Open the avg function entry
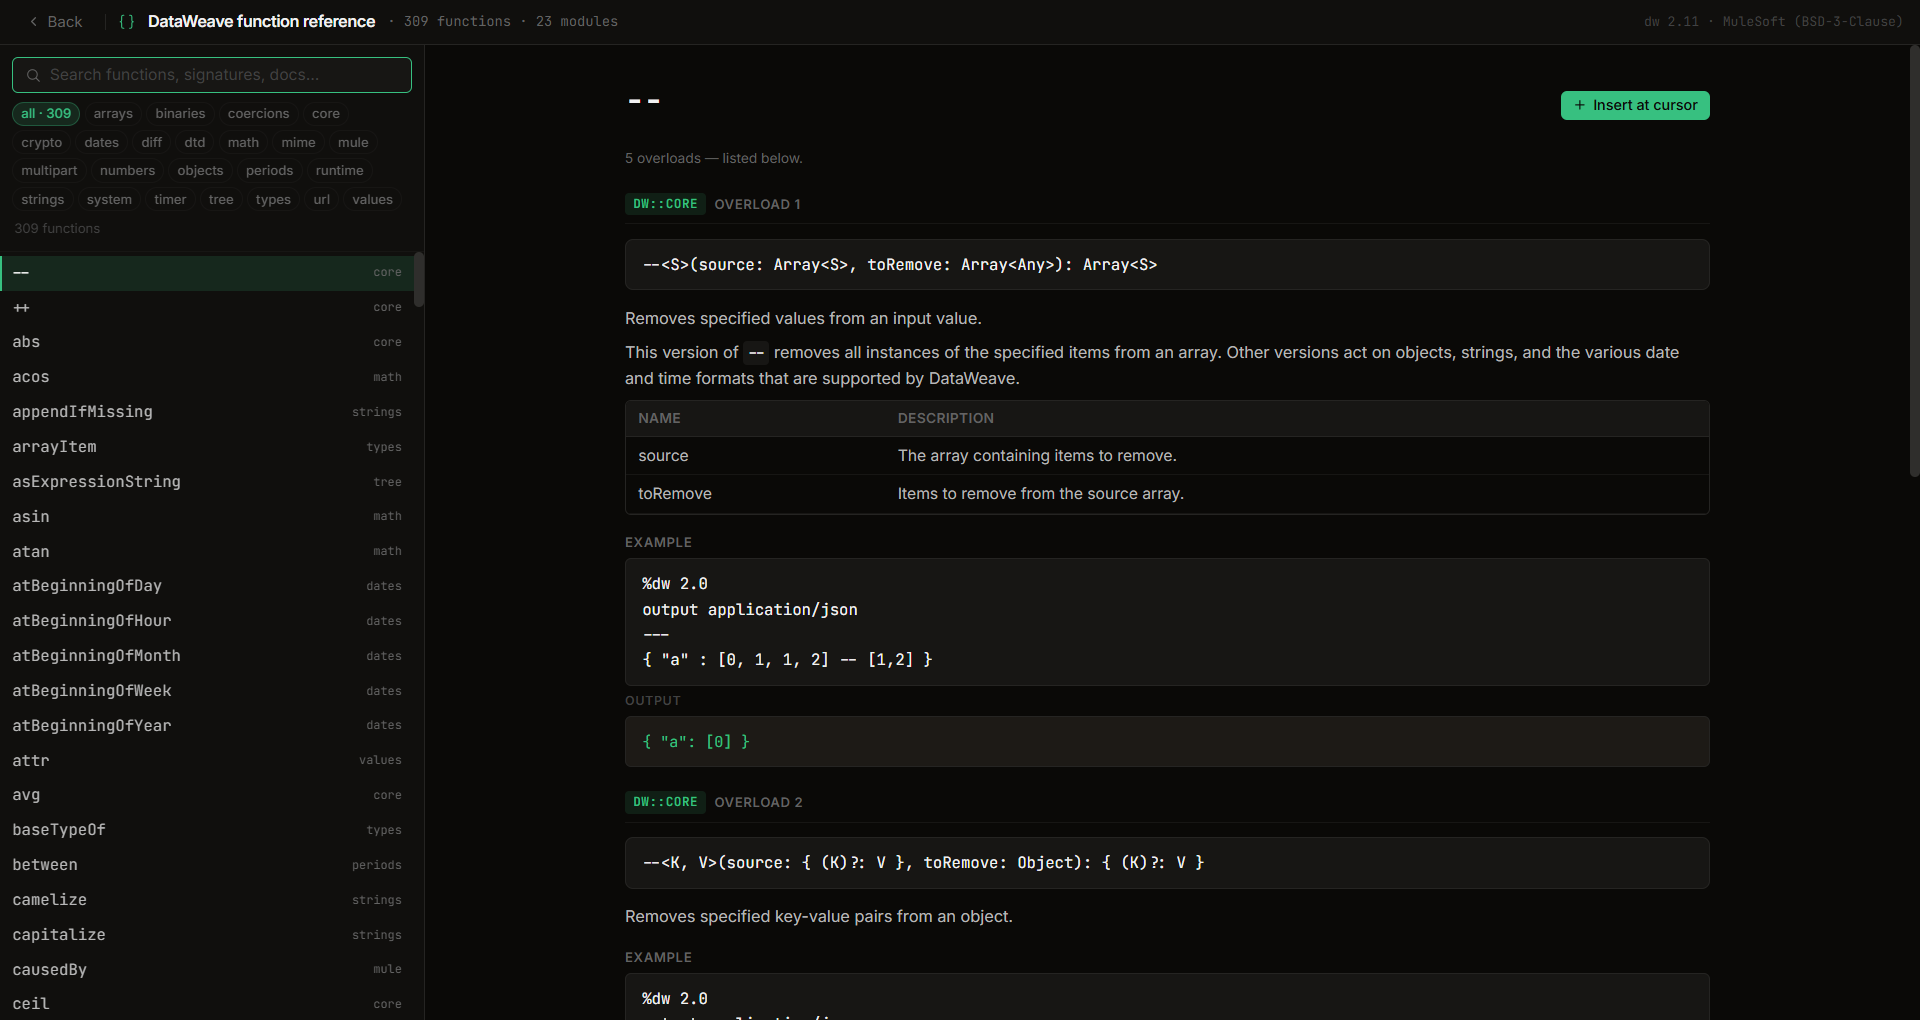This screenshot has width=1920, height=1020. point(207,795)
